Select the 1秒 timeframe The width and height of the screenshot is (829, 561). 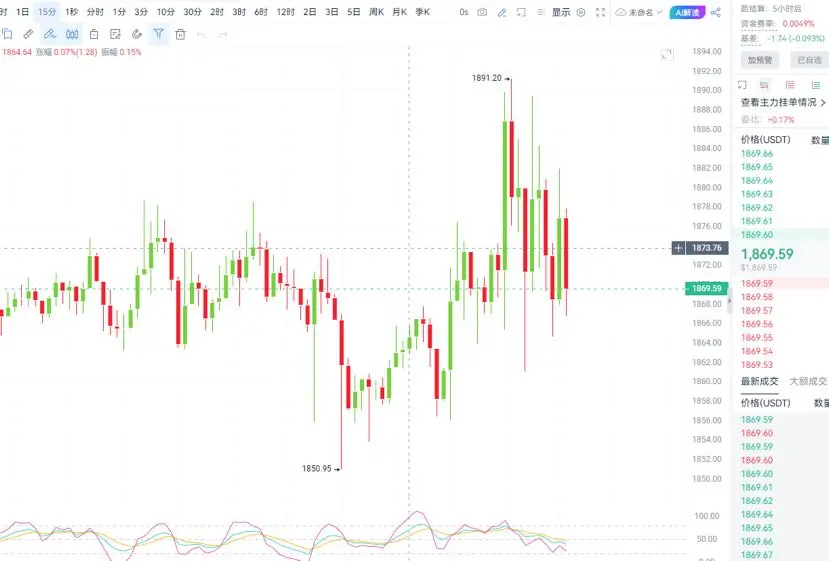pos(71,12)
